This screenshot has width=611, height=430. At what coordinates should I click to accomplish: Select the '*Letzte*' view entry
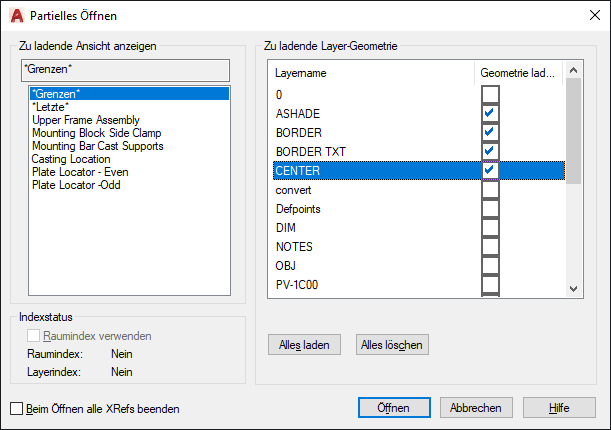(x=50, y=107)
